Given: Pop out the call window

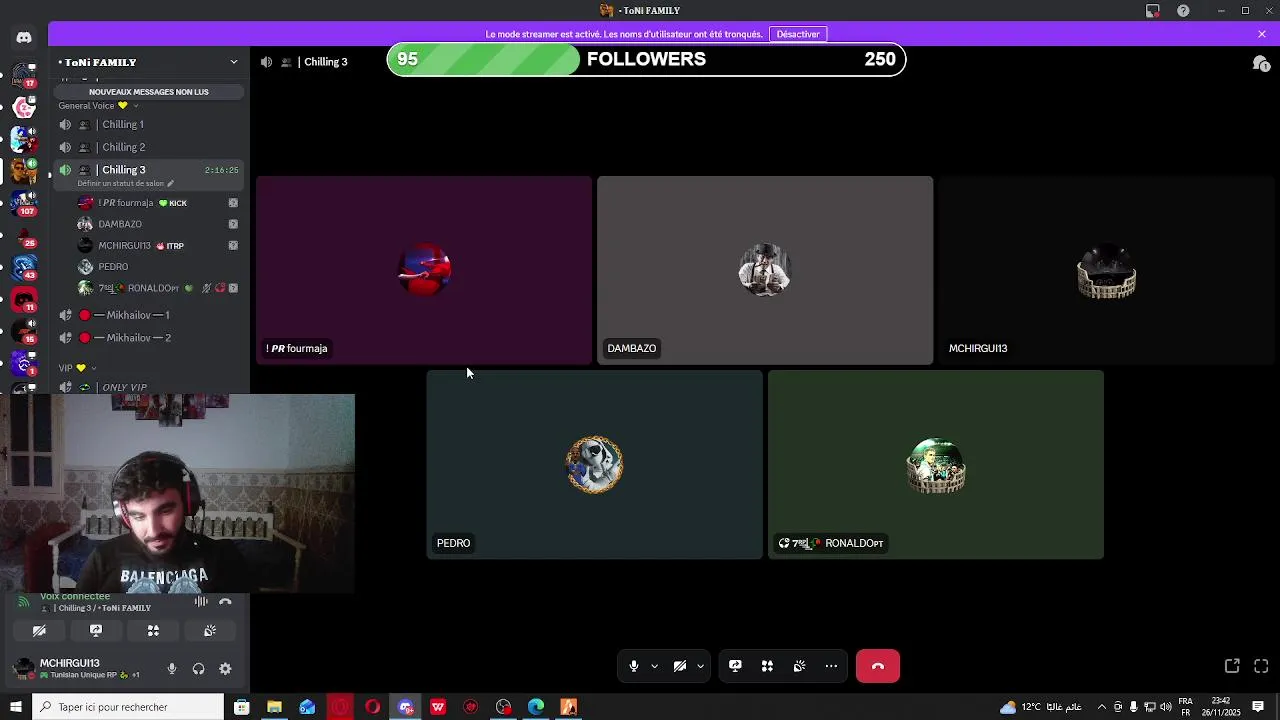Looking at the screenshot, I should click(1232, 666).
